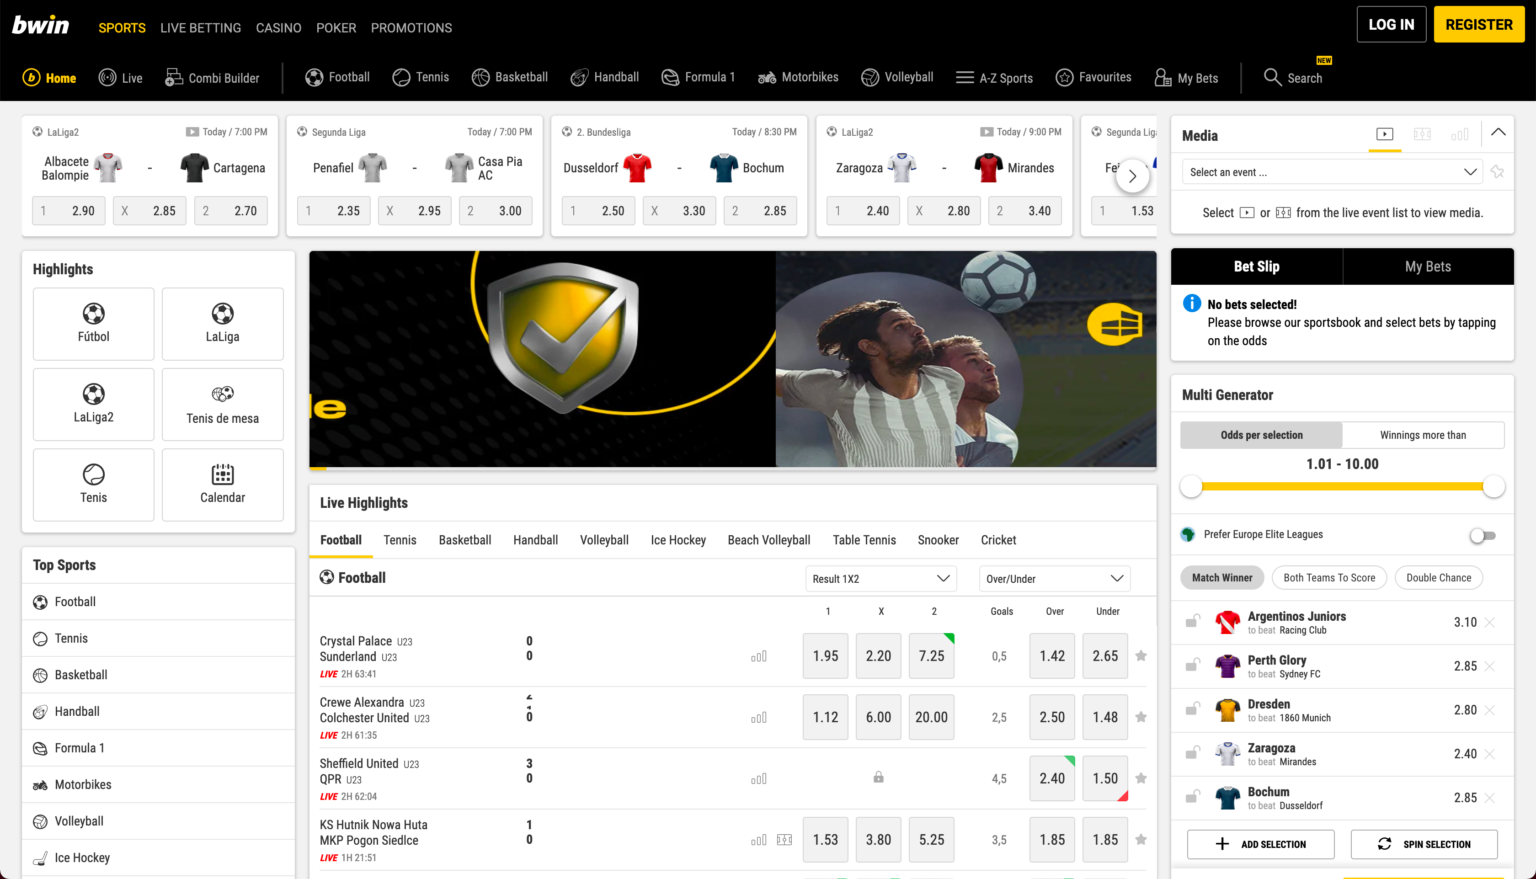Screen dimensions: 1536x879
Task: Remove Perth Glory from Multi Generator
Action: pos(1490,666)
